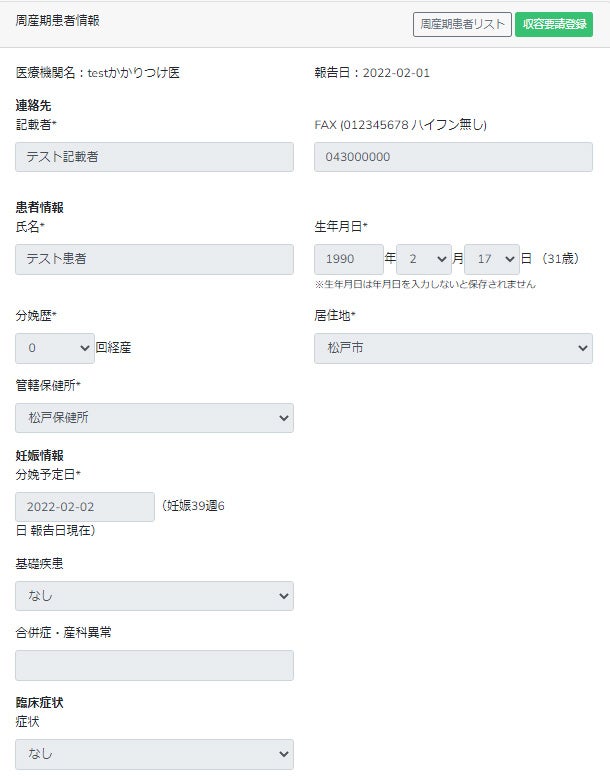Click the 報告日 date text
Viewport: 610px width, 779px height.
(372, 73)
